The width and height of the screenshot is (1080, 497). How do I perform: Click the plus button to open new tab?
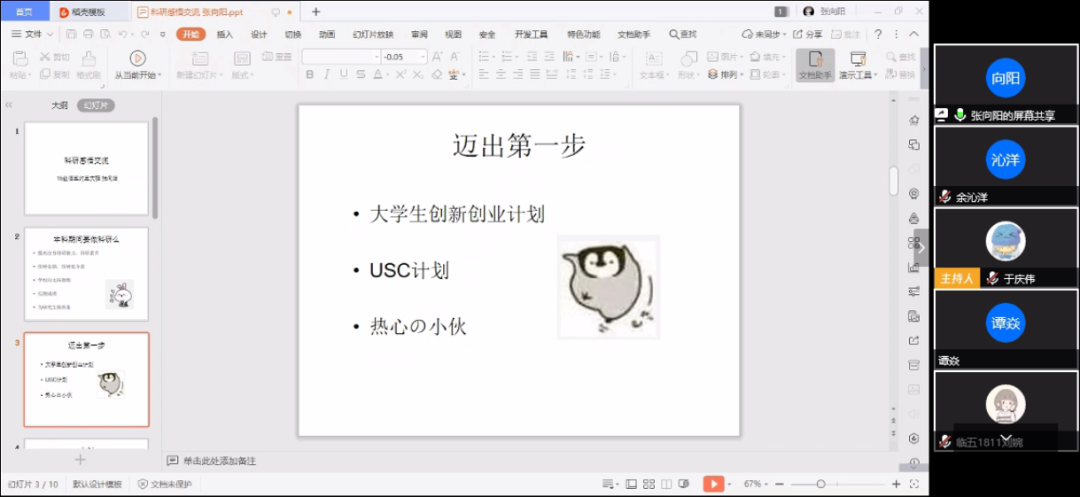pos(316,12)
